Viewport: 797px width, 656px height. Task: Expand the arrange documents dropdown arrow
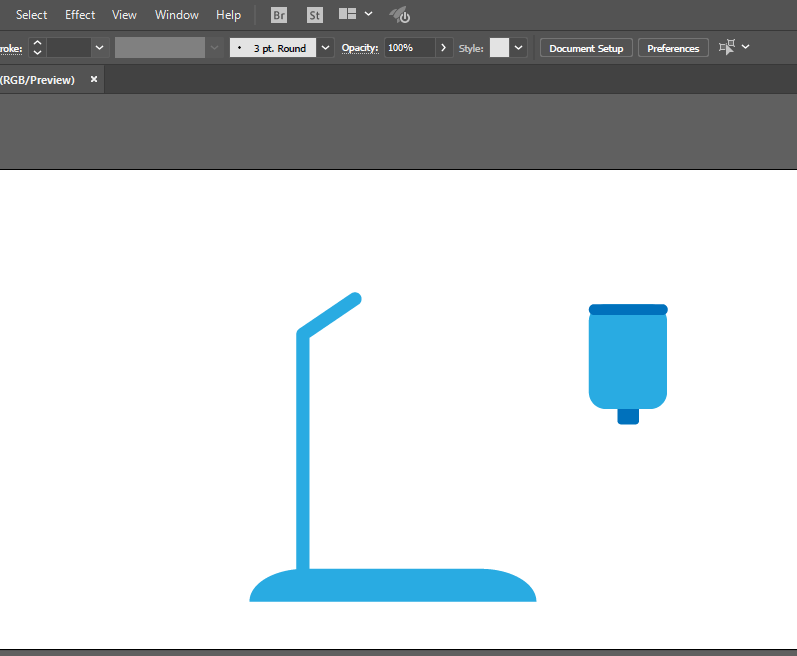point(369,14)
